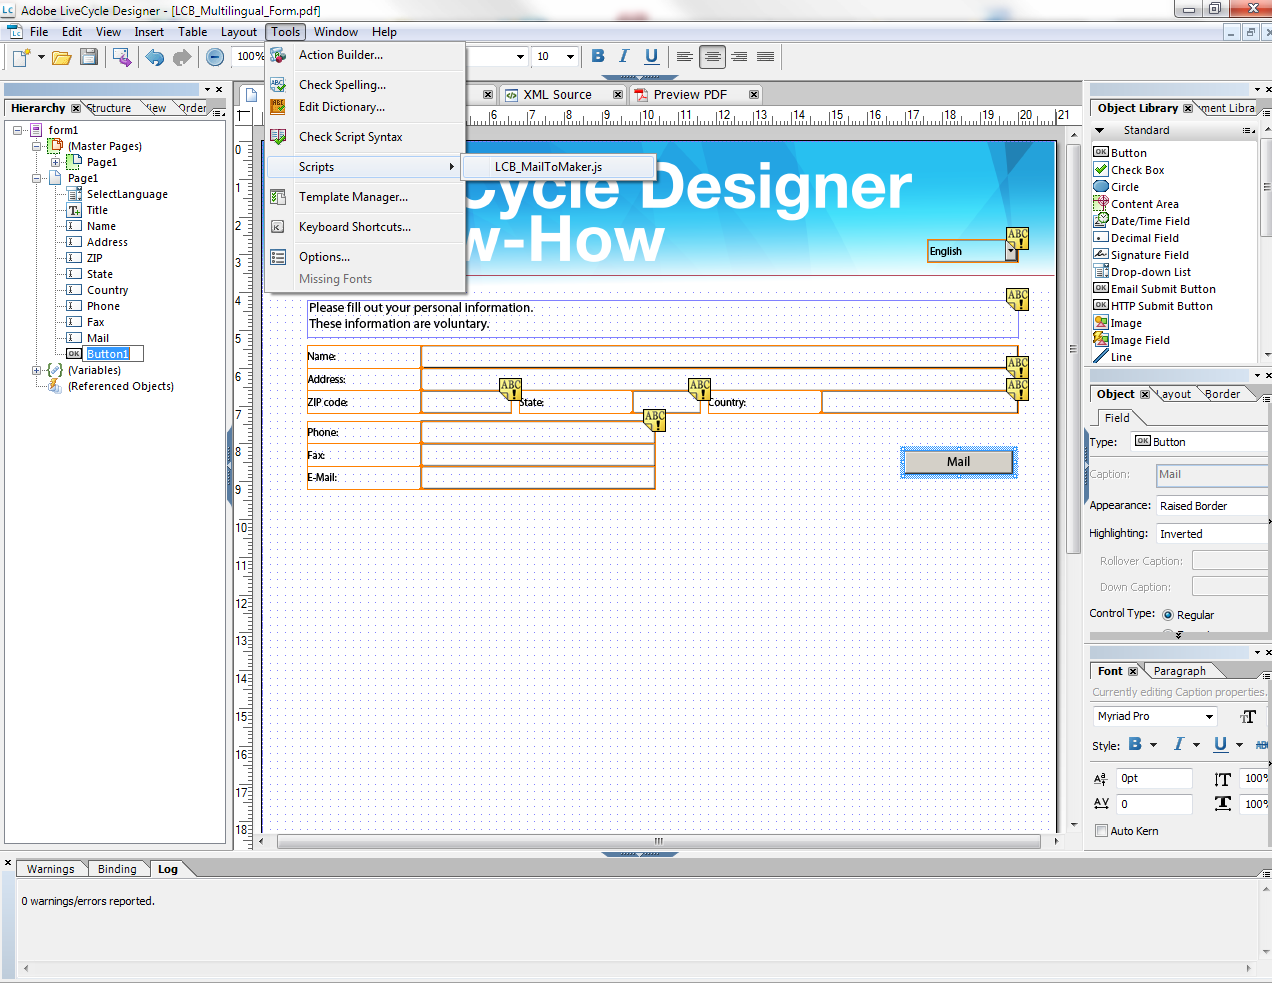Switch to Preview PDF tab

click(690, 94)
